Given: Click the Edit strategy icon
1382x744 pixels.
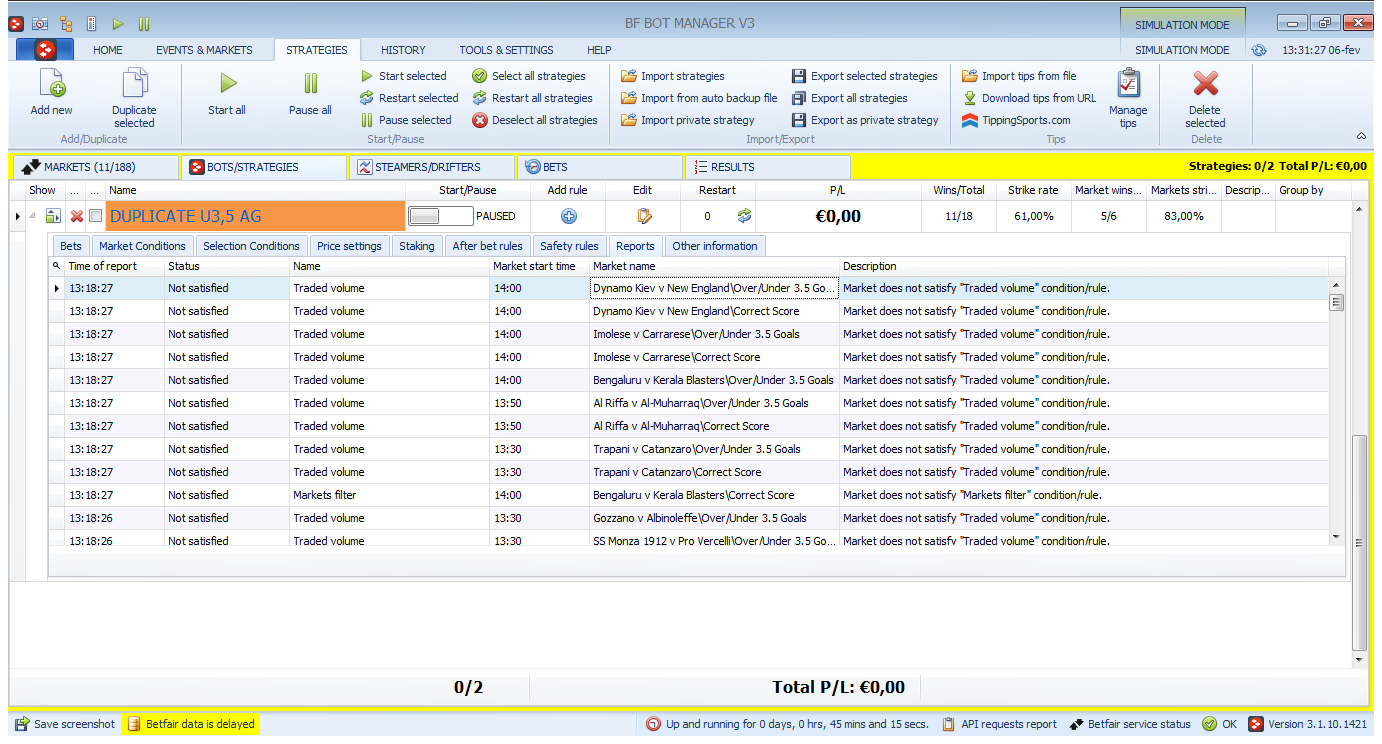Looking at the screenshot, I should 643,216.
